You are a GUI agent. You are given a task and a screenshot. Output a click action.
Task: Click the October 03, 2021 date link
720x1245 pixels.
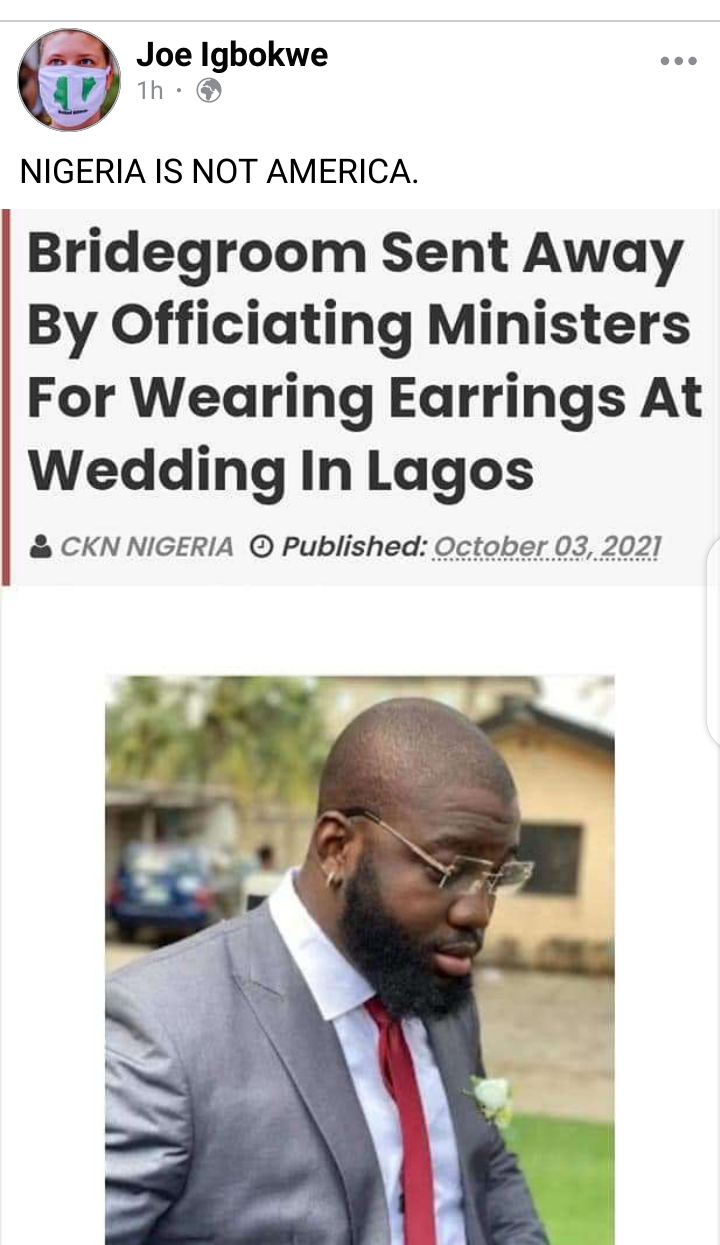point(548,547)
